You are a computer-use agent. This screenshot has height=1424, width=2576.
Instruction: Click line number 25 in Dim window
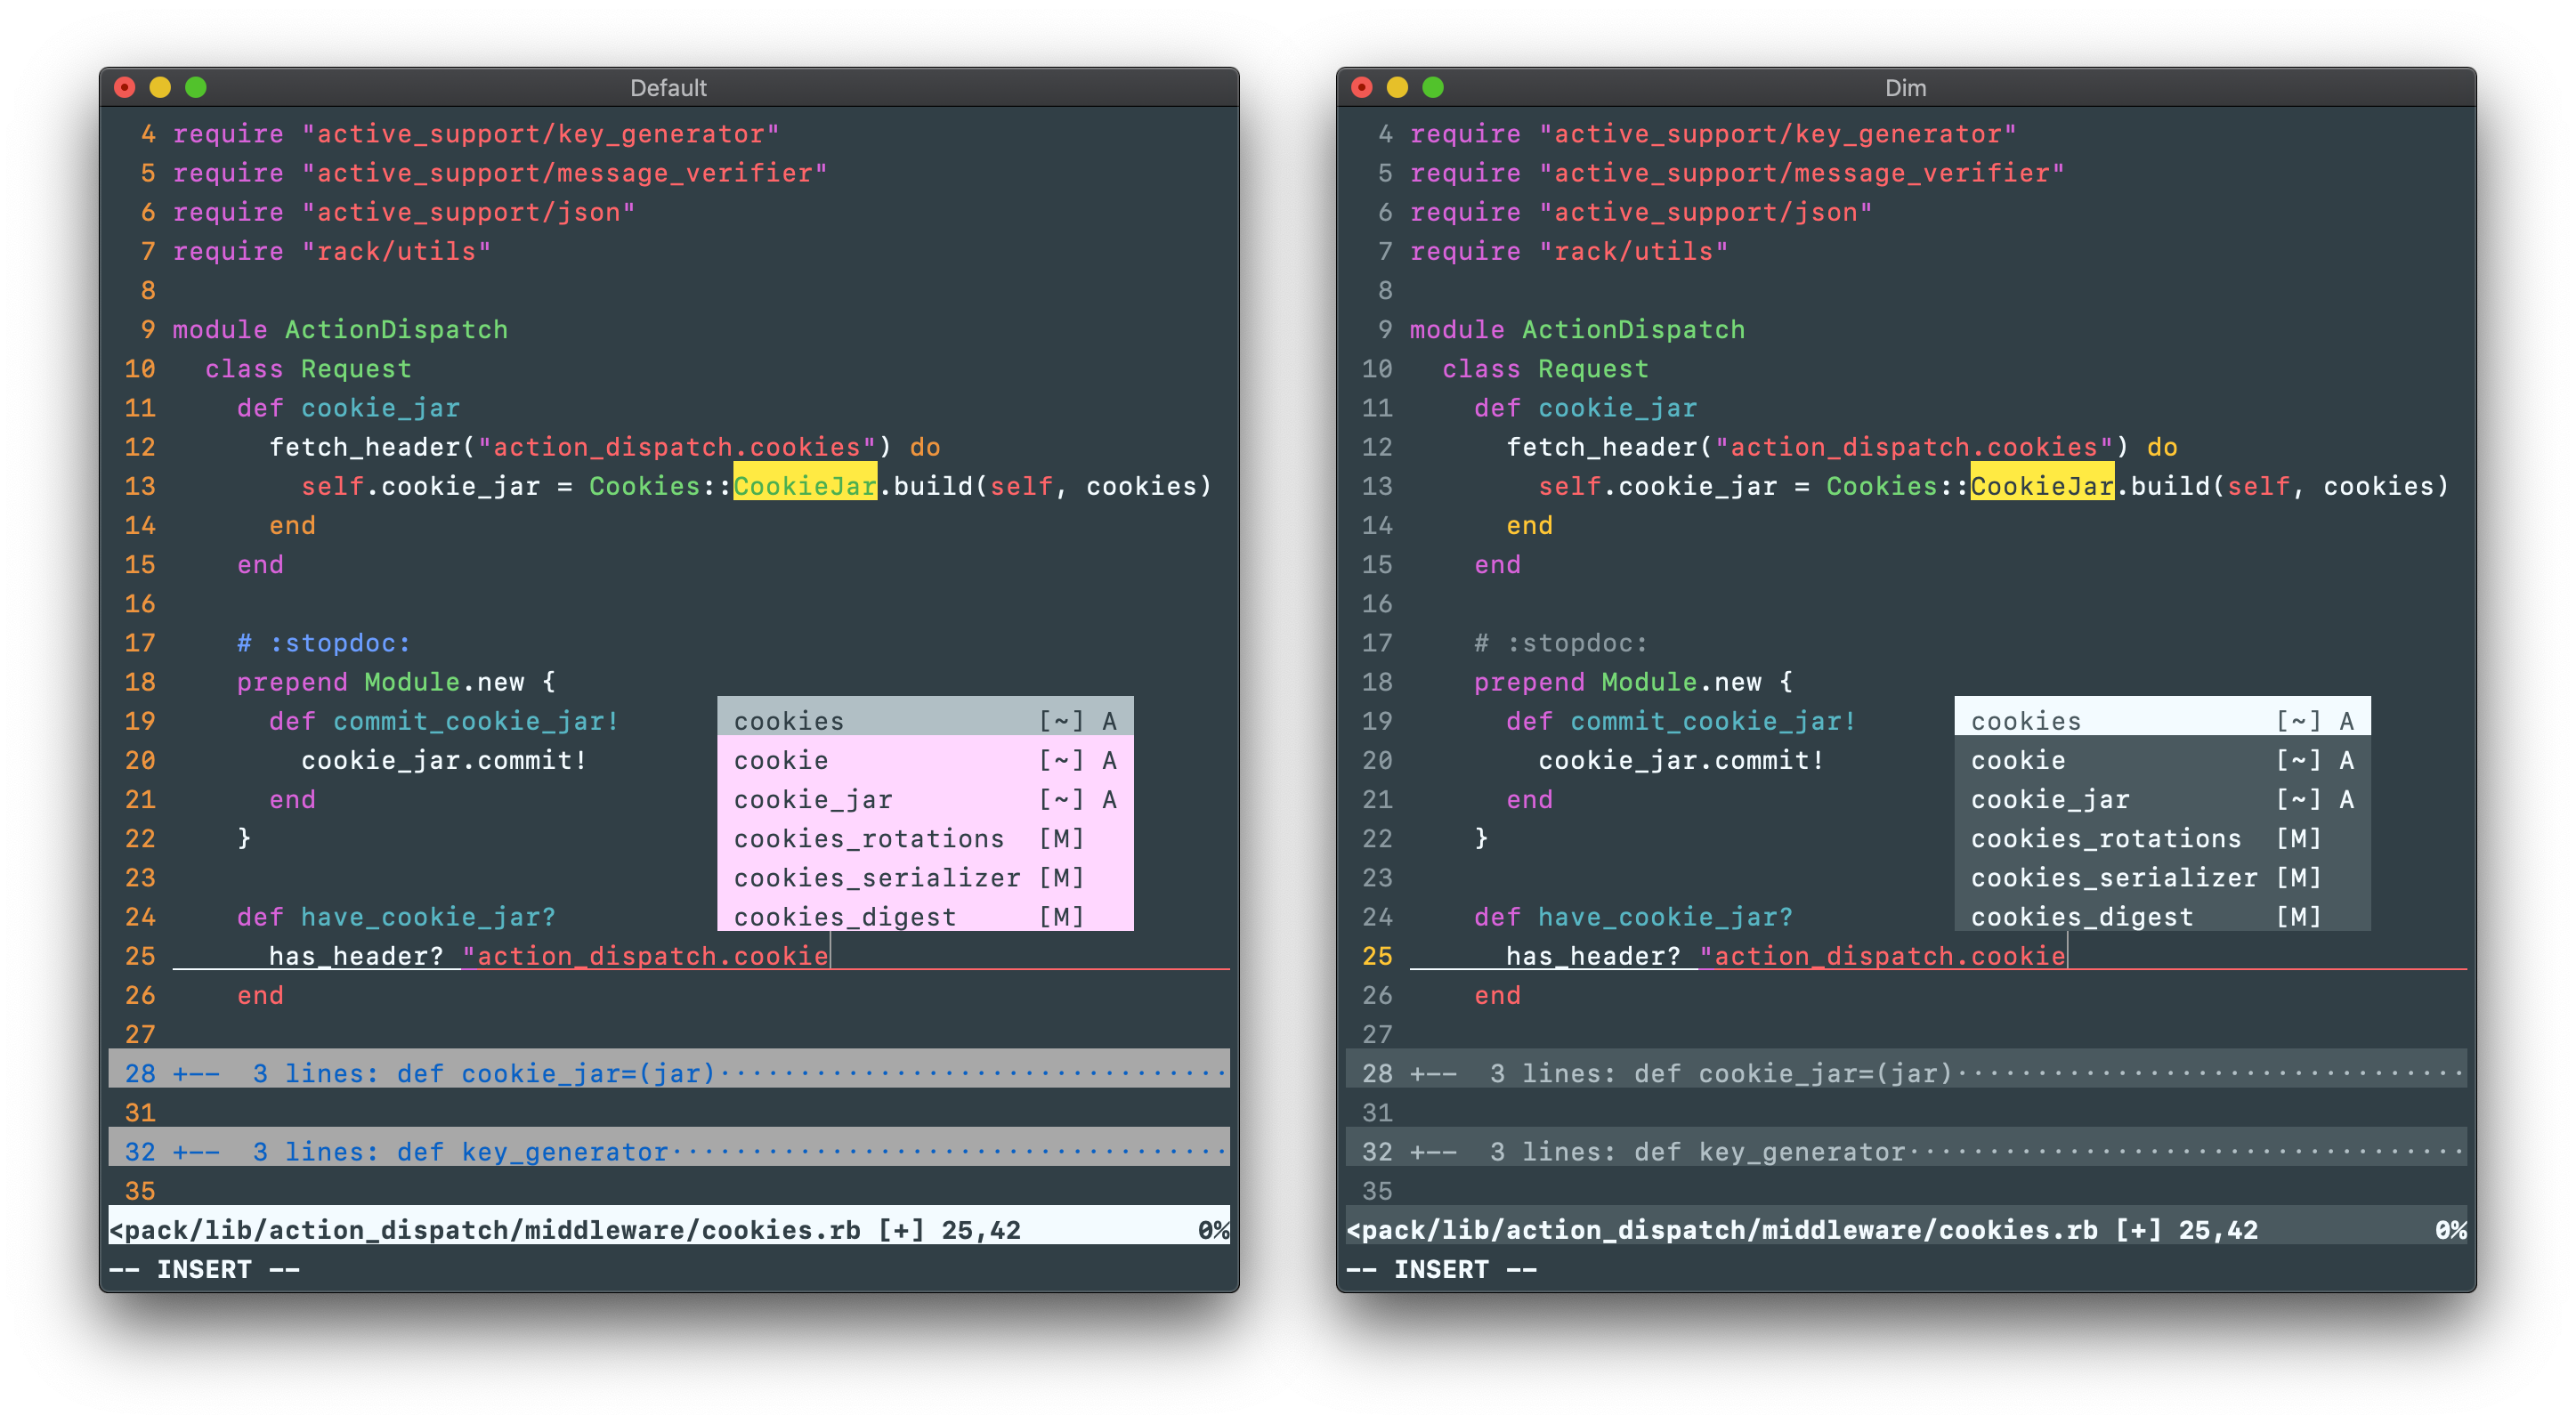pos(1377,956)
